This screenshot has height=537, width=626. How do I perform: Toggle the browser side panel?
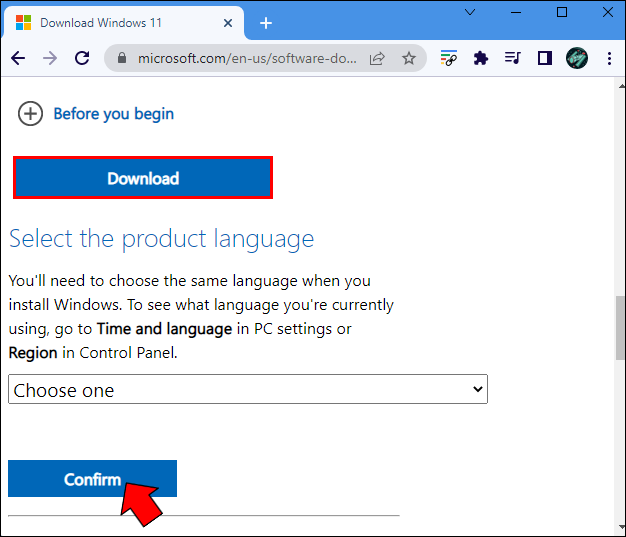[x=545, y=58]
